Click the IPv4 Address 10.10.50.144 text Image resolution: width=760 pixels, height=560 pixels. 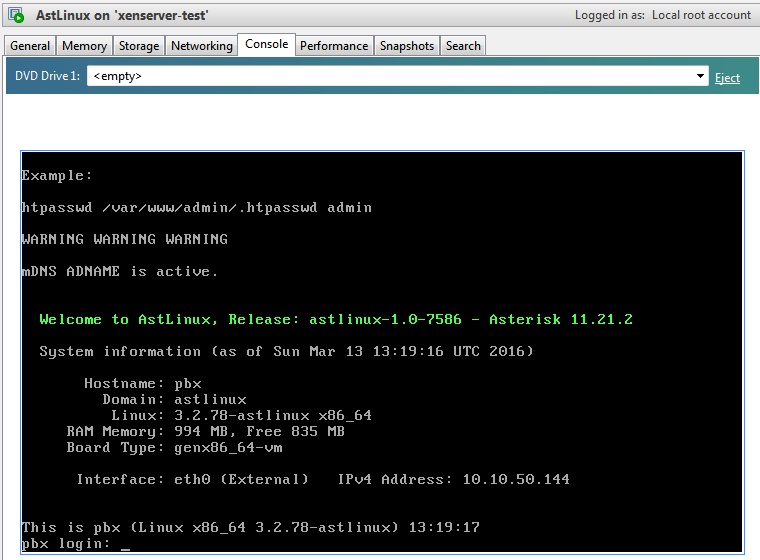coord(454,479)
